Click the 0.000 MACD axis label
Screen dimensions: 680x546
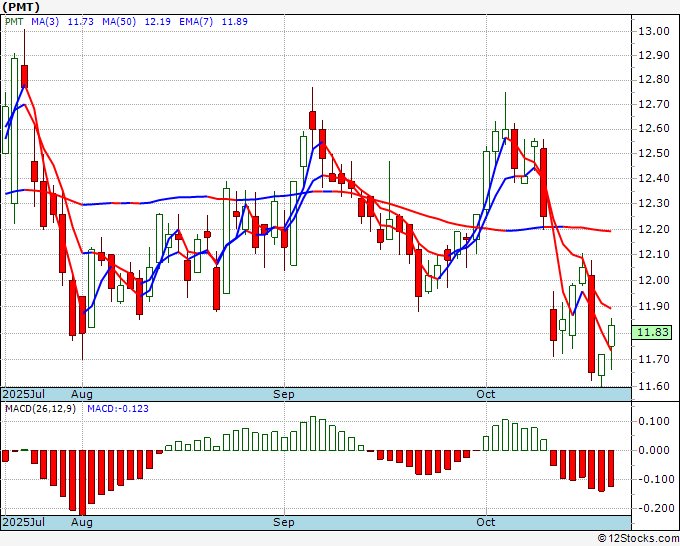pos(656,451)
